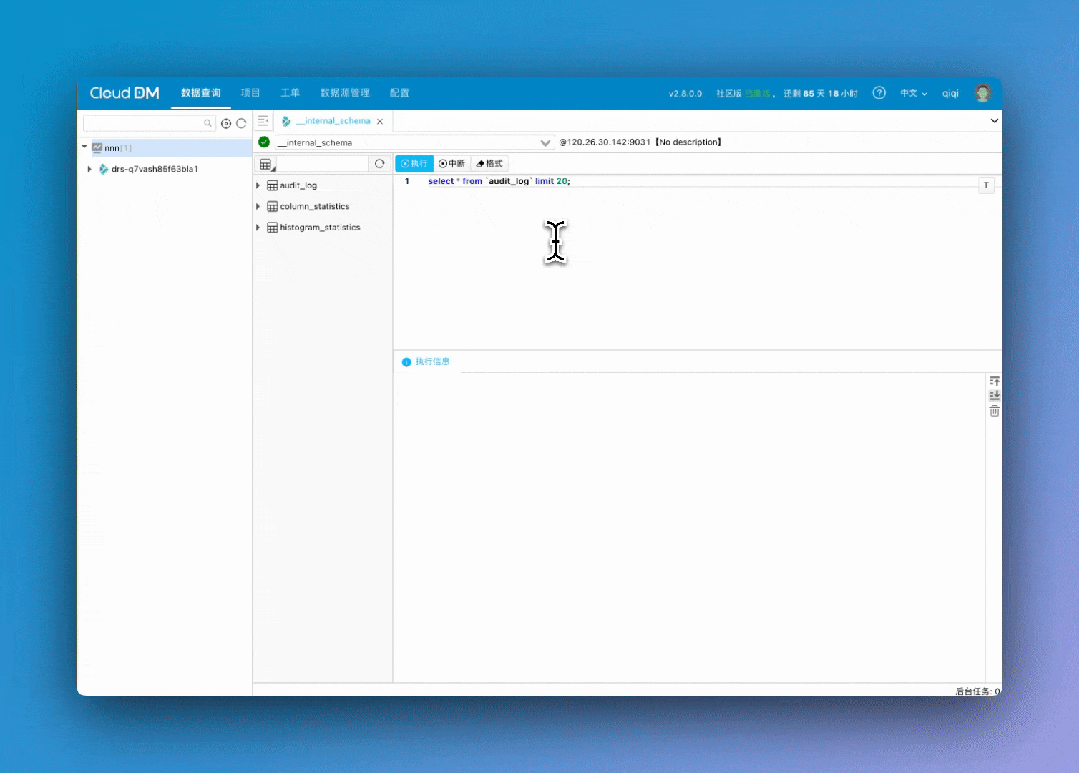Image resolution: width=1079 pixels, height=773 pixels.
Task: Refresh the datasource tree
Action: pos(241,123)
